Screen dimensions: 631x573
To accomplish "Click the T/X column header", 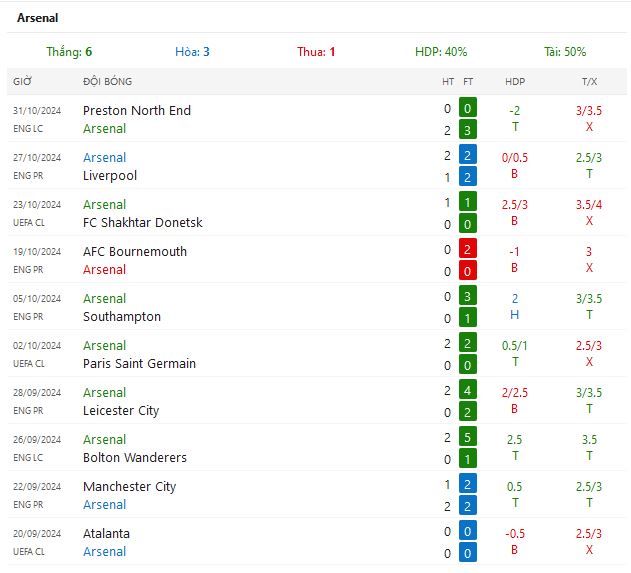I will click(x=589, y=82).
